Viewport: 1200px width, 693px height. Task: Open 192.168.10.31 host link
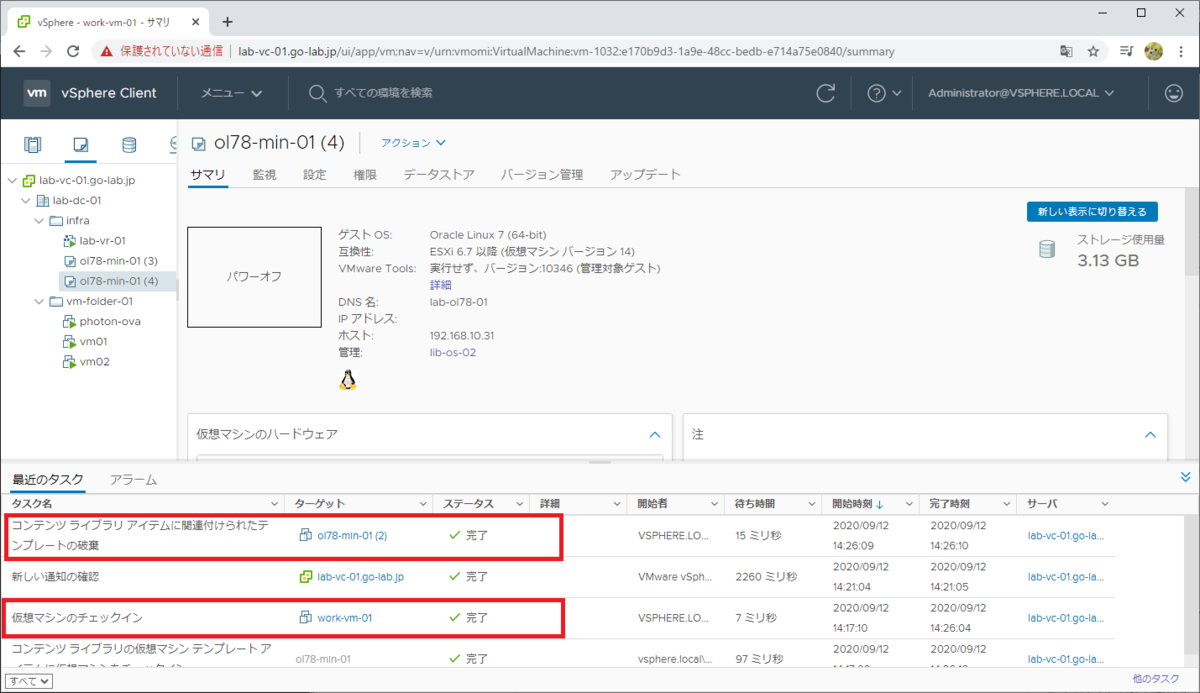pos(462,335)
